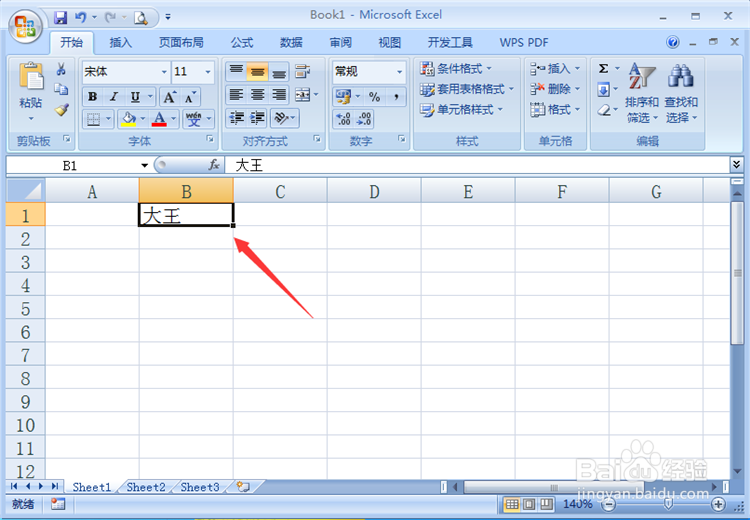Switch to Normal view in status bar
The height and width of the screenshot is (520, 750).
click(511, 504)
